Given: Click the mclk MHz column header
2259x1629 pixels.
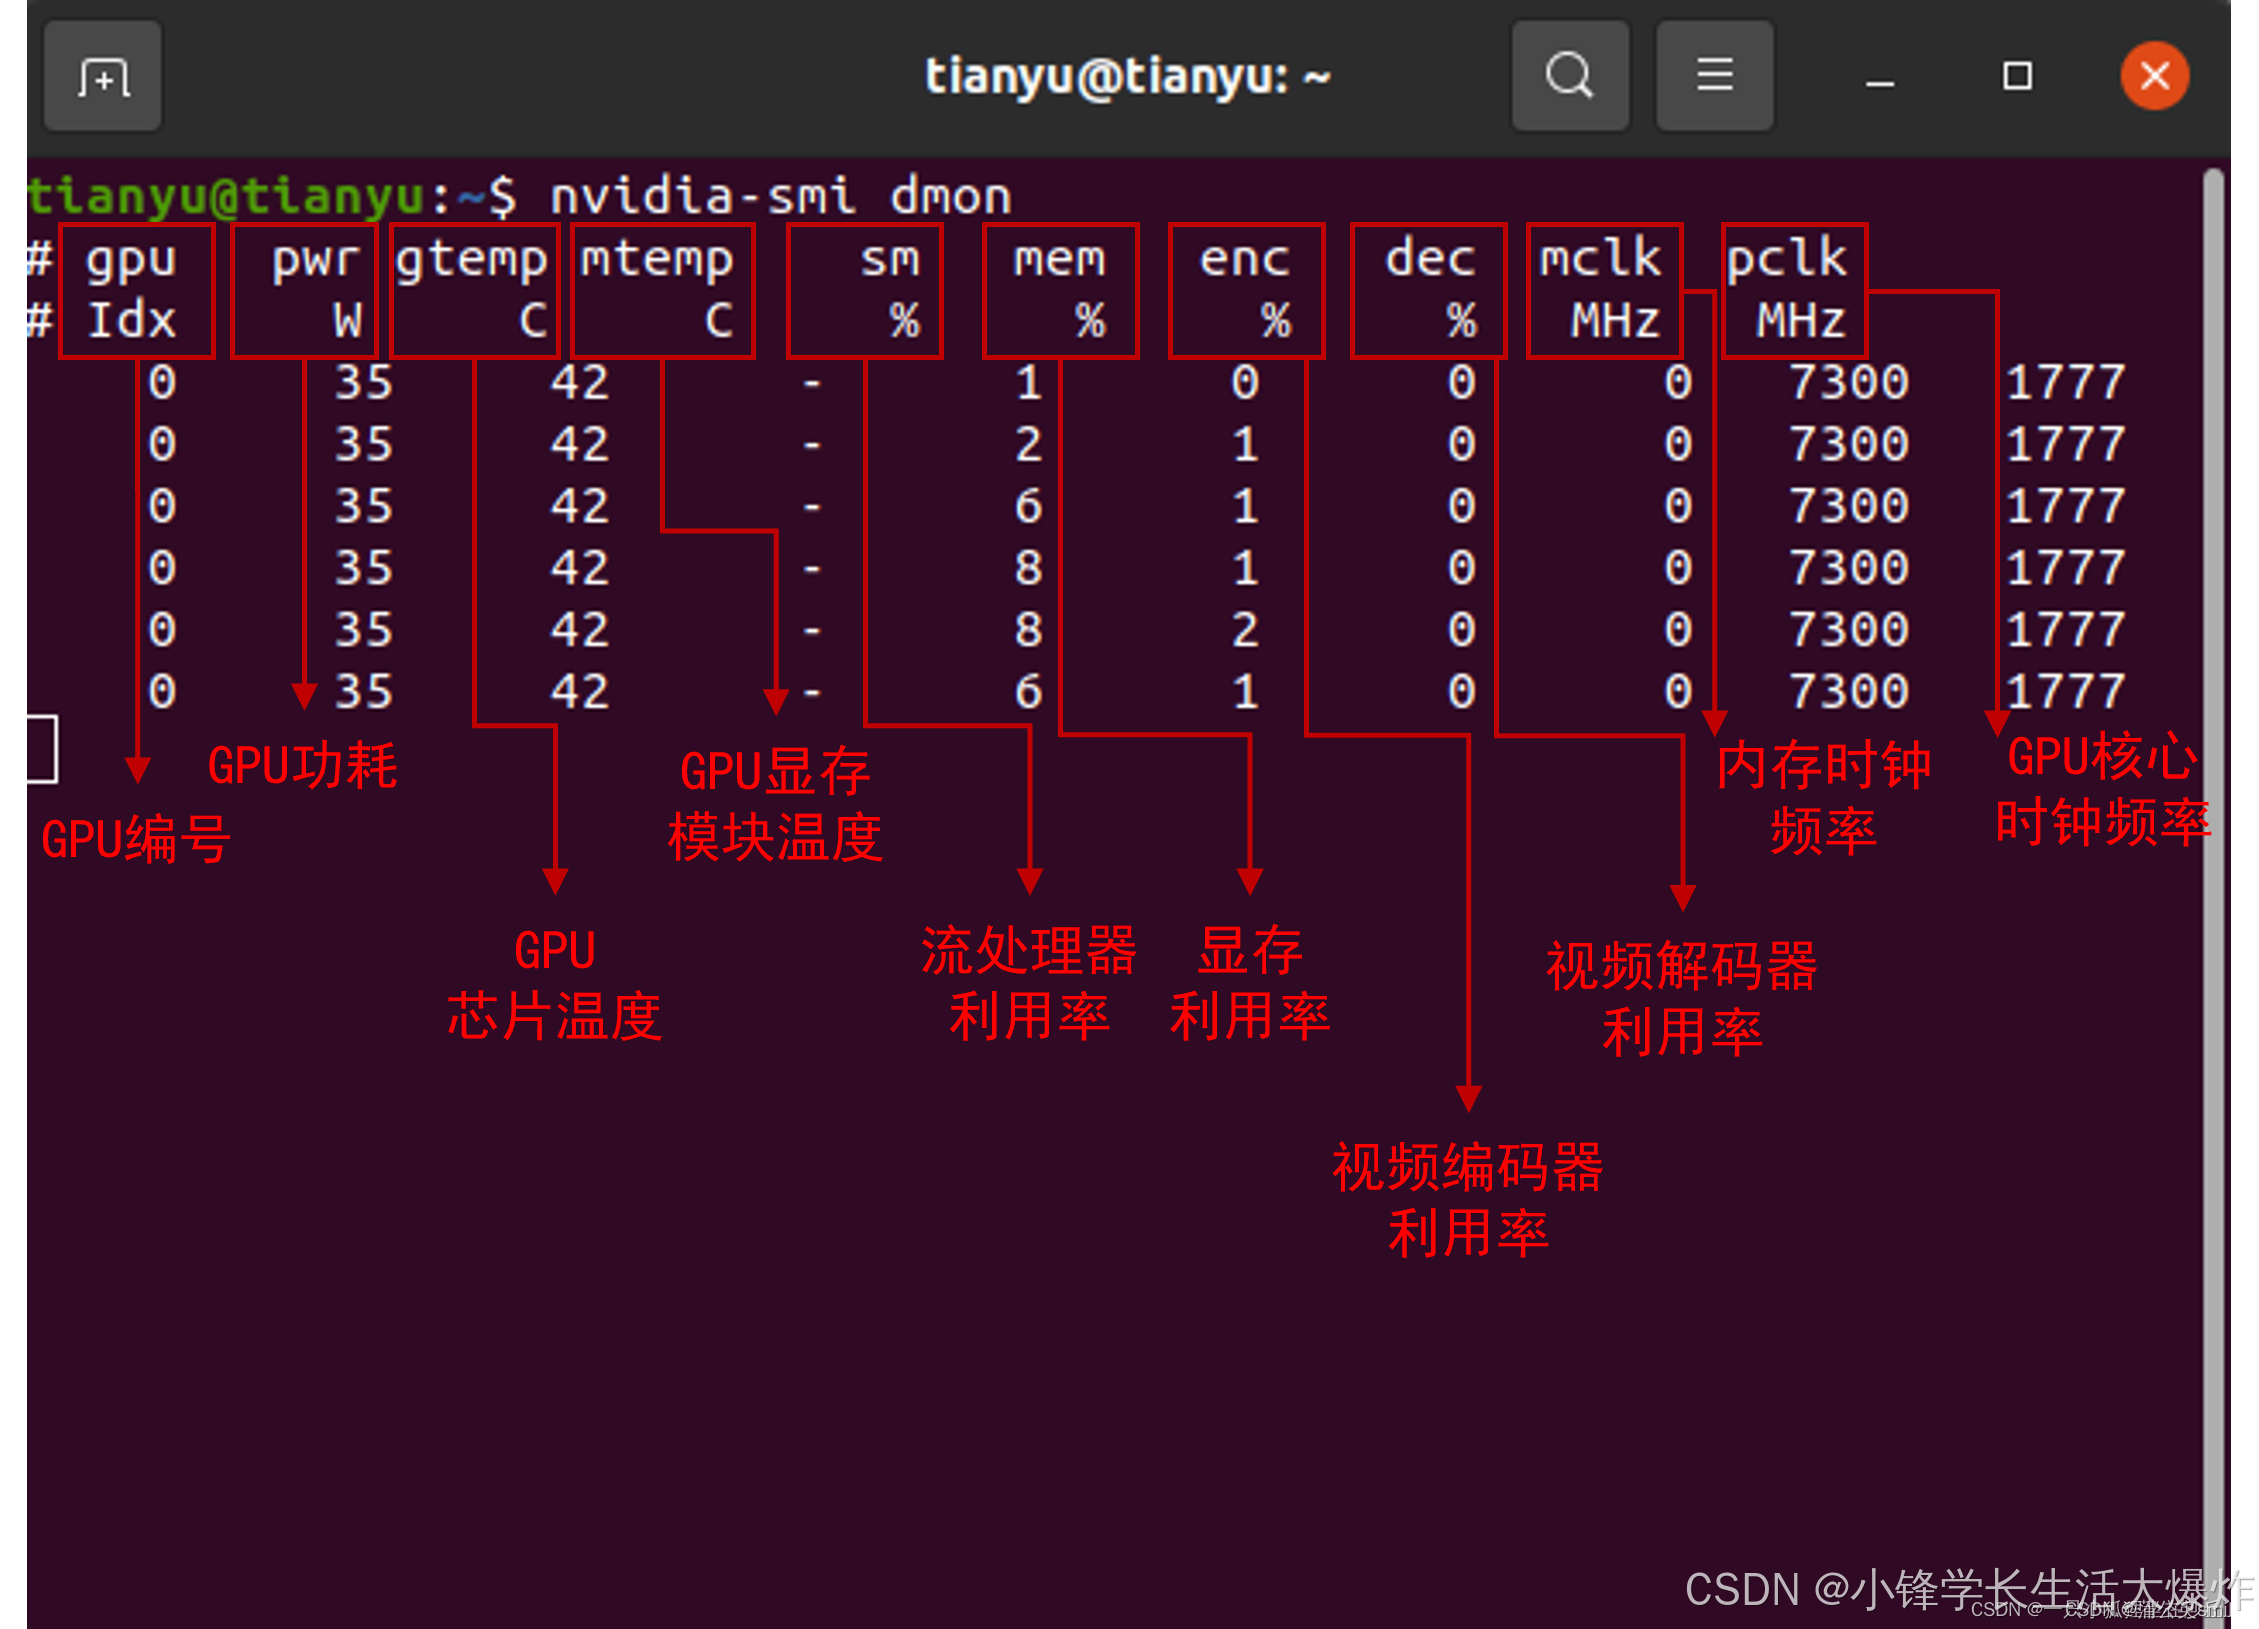Looking at the screenshot, I should point(1604,290).
